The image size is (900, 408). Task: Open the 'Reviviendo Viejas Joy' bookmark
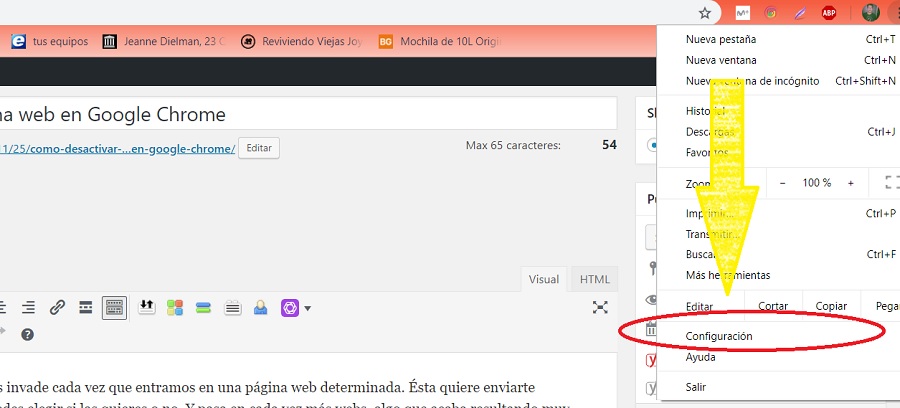301,41
